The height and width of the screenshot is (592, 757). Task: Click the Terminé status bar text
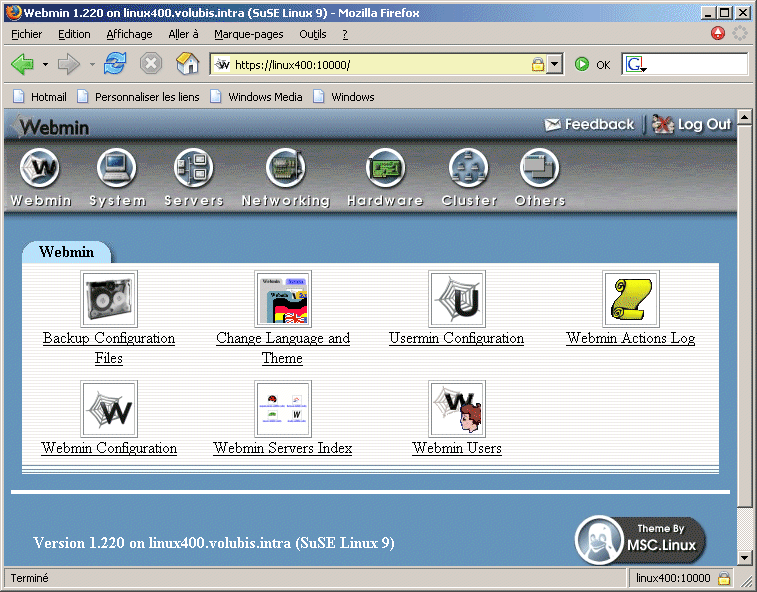click(29, 578)
